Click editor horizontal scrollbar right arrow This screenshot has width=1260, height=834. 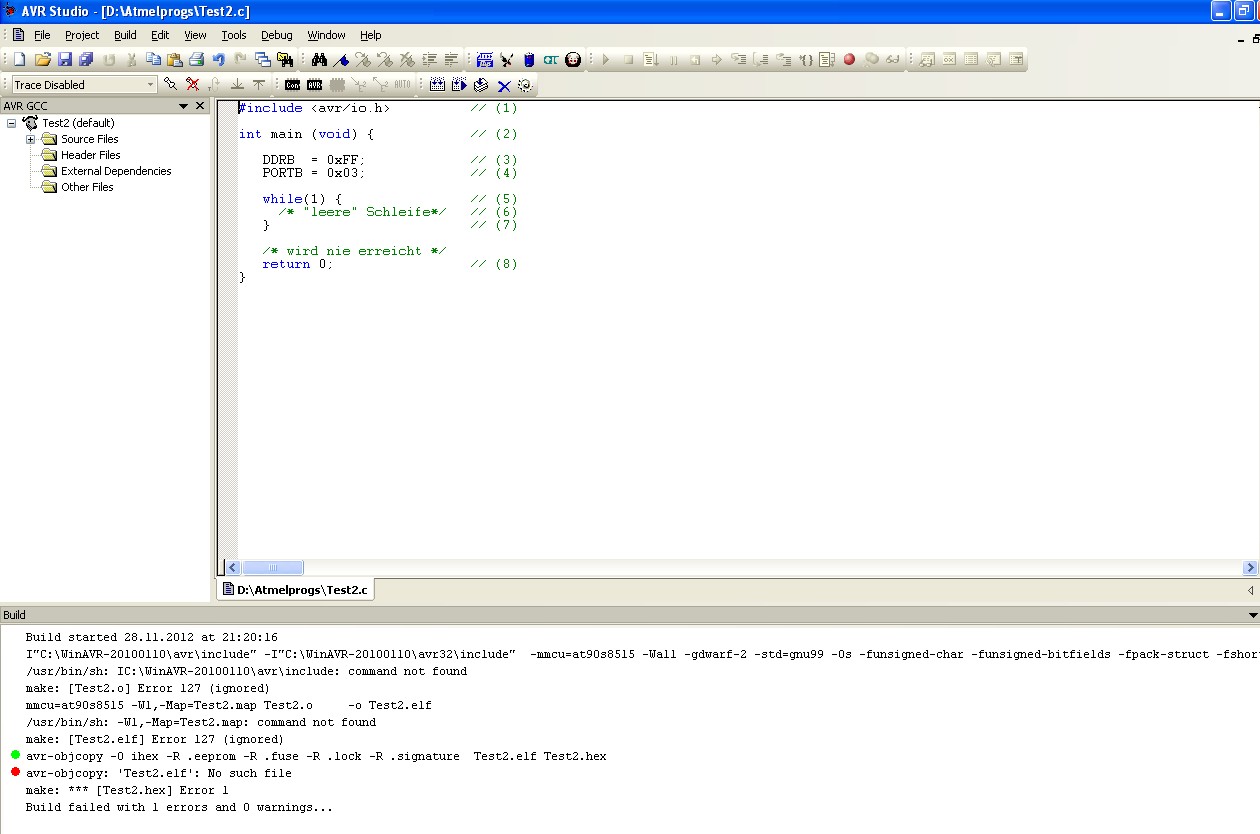point(1250,567)
